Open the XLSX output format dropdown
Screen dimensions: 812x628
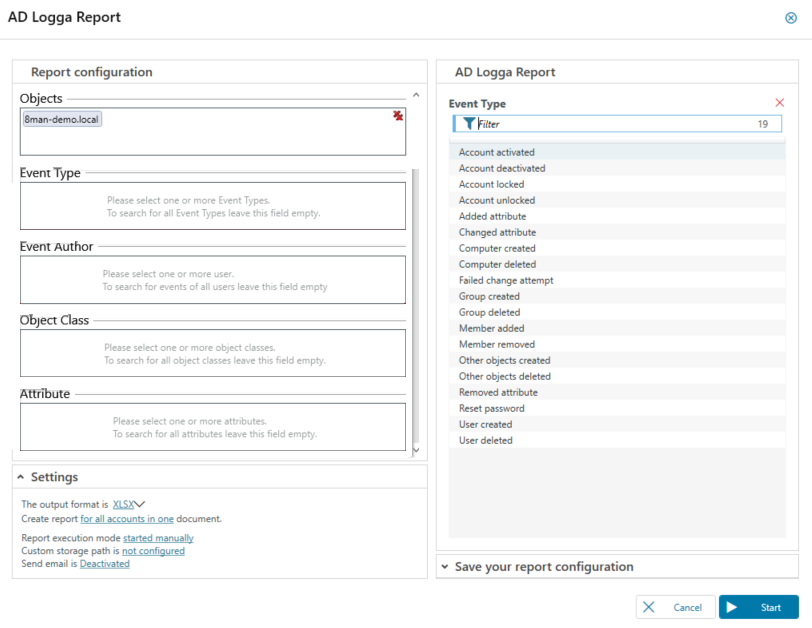(x=129, y=505)
